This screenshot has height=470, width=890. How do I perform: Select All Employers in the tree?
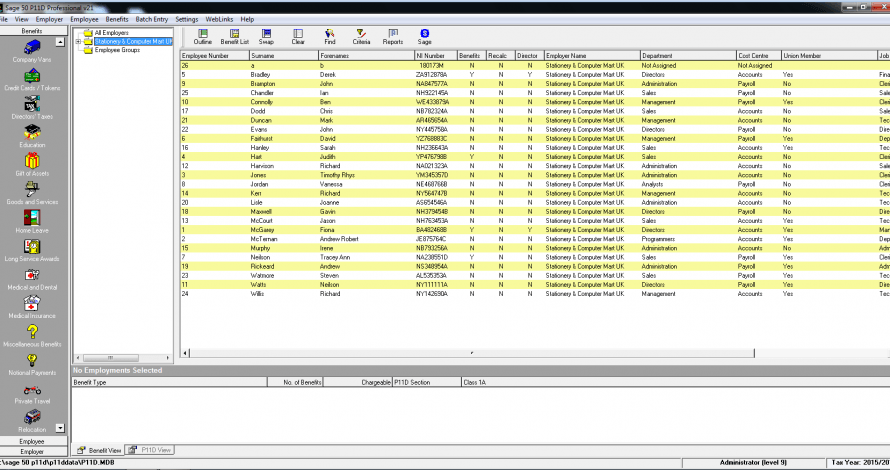point(111,33)
